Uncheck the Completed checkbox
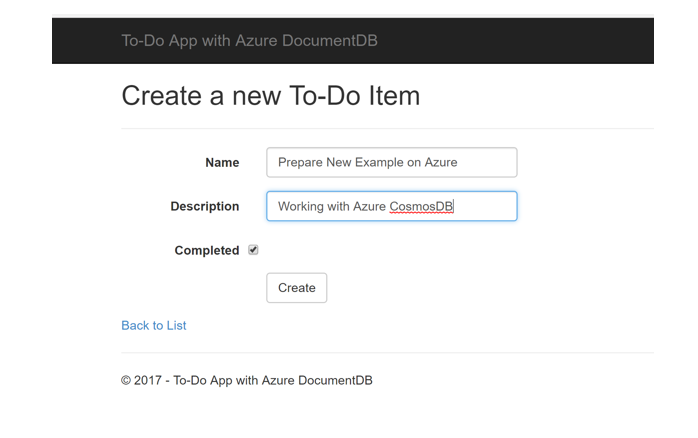This screenshot has width=698, height=438. pyautogui.click(x=253, y=250)
